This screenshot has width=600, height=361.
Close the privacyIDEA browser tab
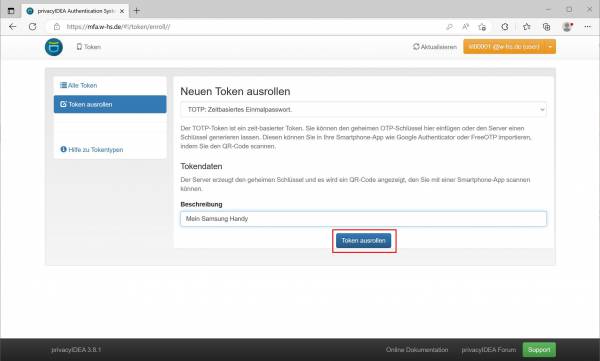[x=122, y=11]
